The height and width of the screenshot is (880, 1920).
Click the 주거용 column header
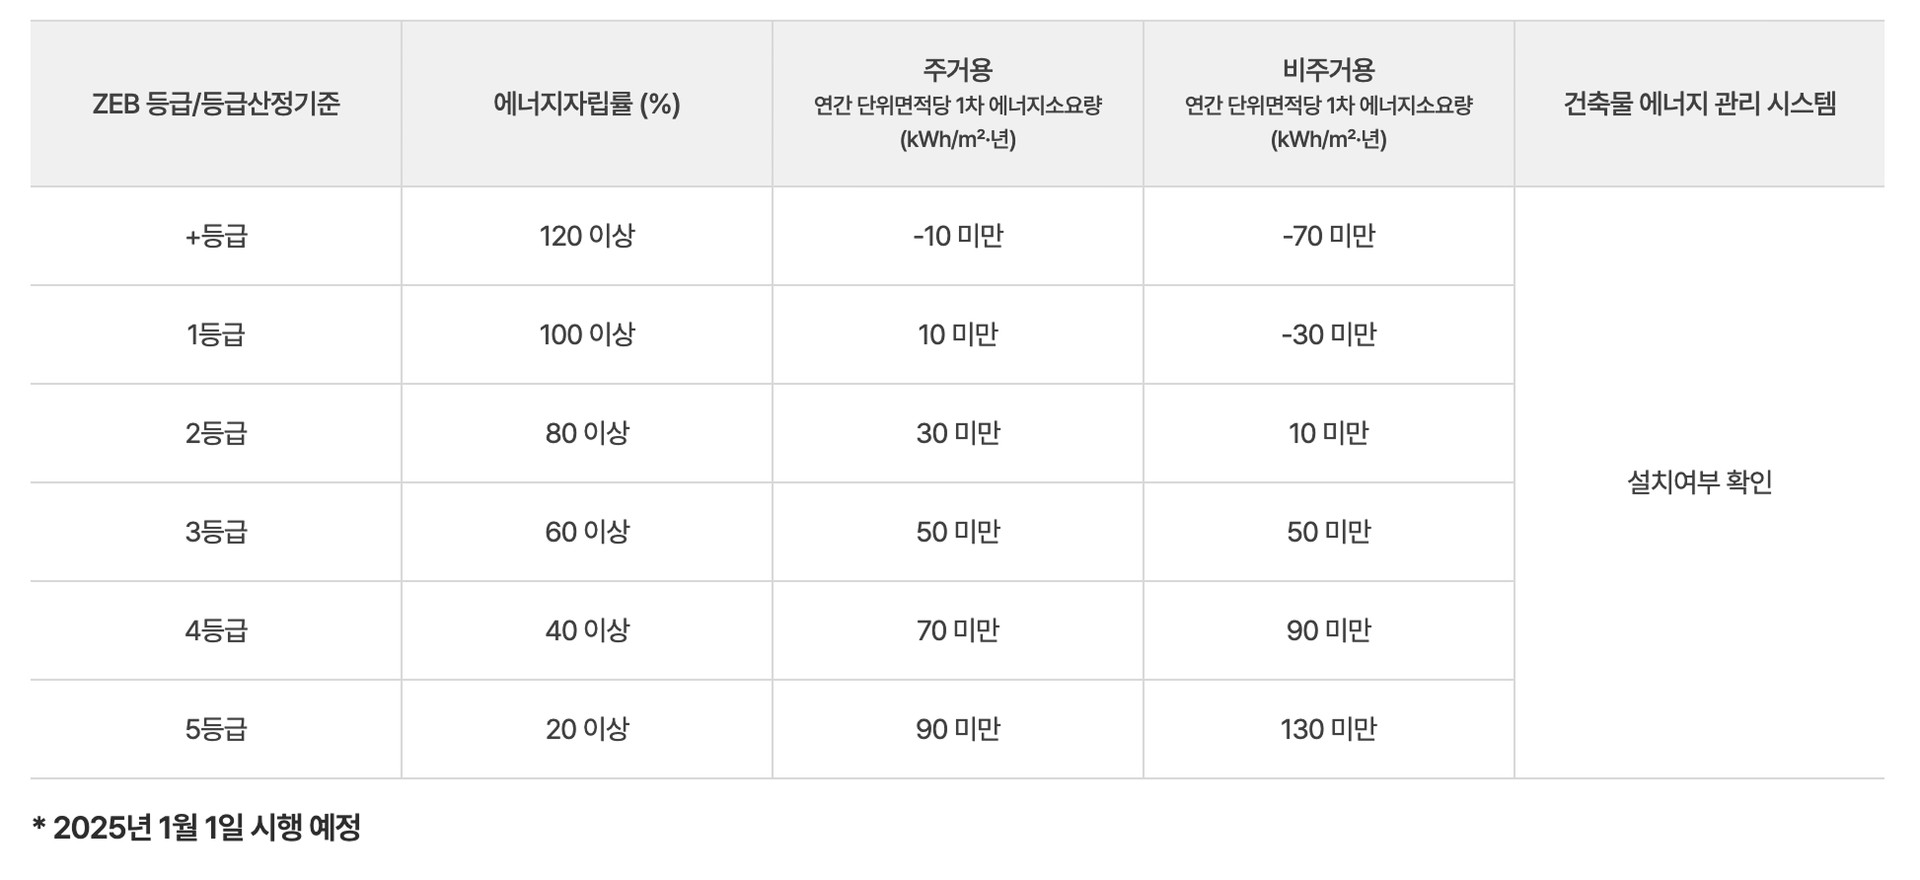(x=957, y=70)
